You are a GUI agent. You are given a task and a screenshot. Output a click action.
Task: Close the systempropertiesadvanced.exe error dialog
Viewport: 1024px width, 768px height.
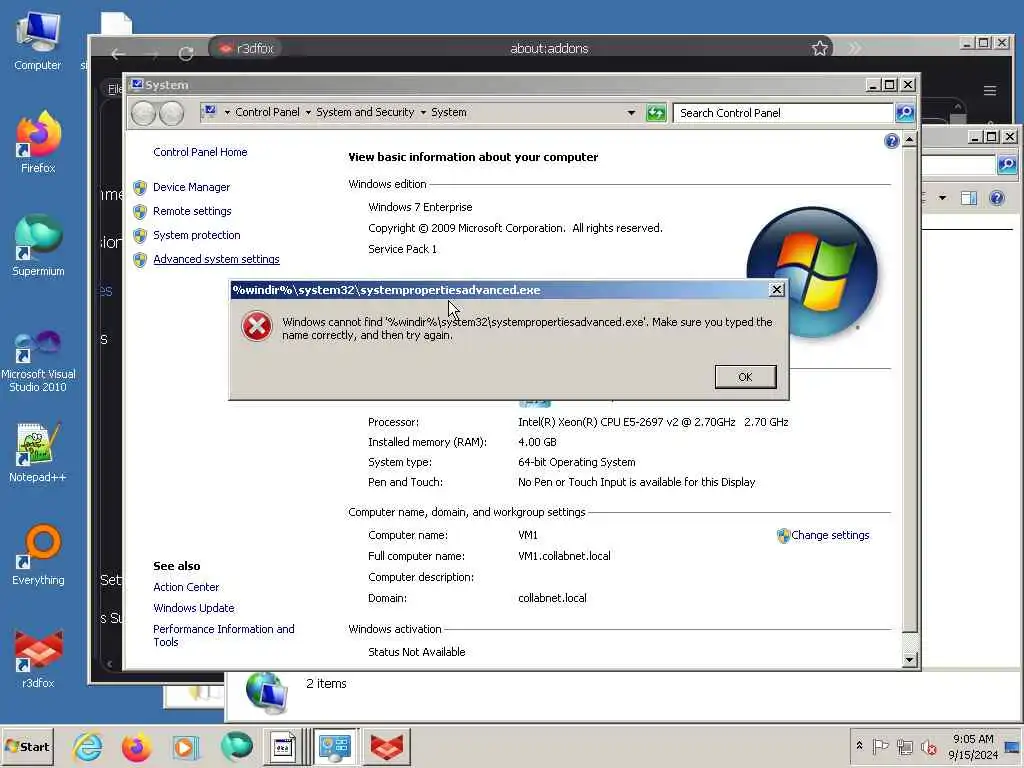click(776, 289)
